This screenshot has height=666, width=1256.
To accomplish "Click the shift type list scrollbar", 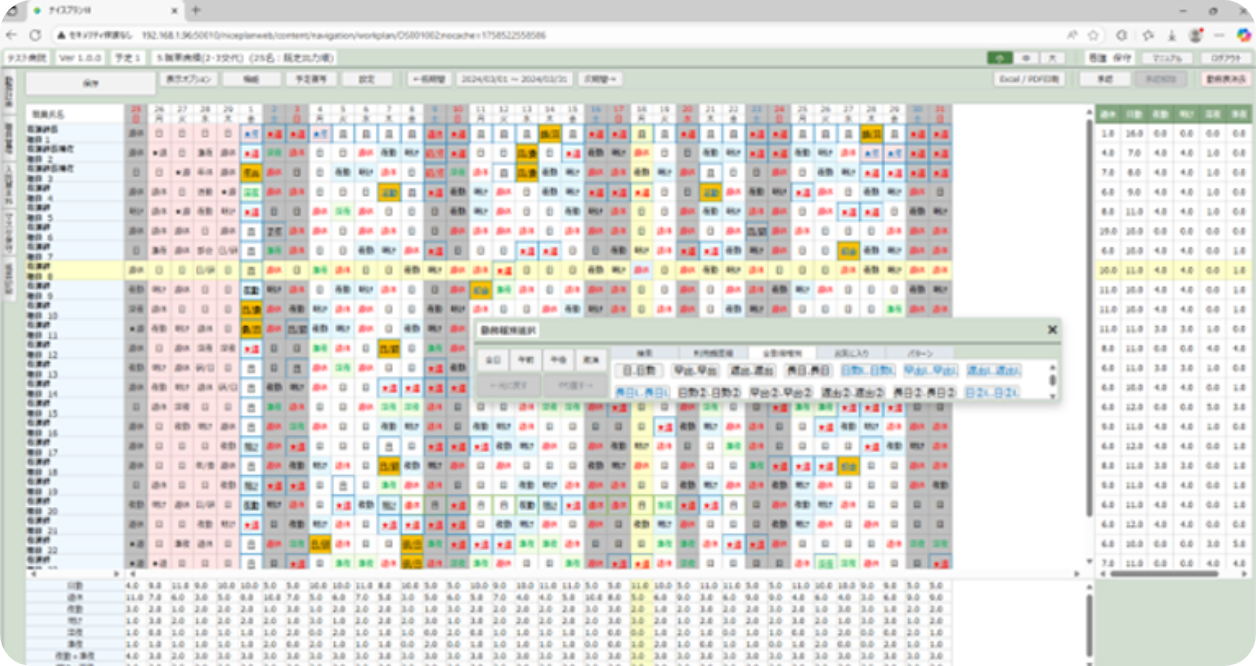I will point(1051,381).
